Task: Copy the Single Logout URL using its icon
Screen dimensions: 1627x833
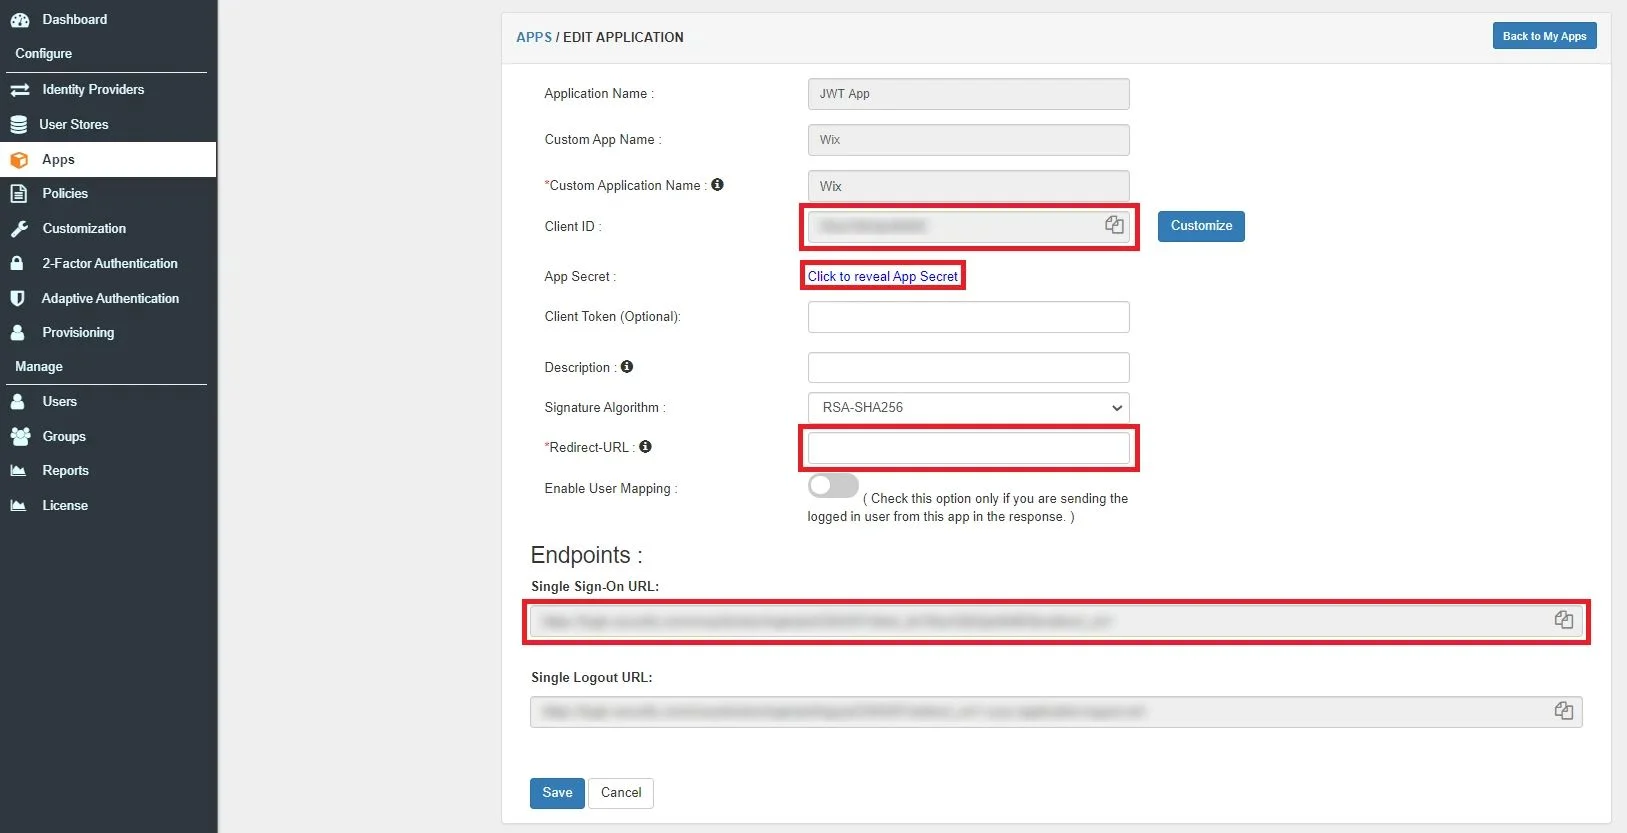Action: coord(1564,711)
